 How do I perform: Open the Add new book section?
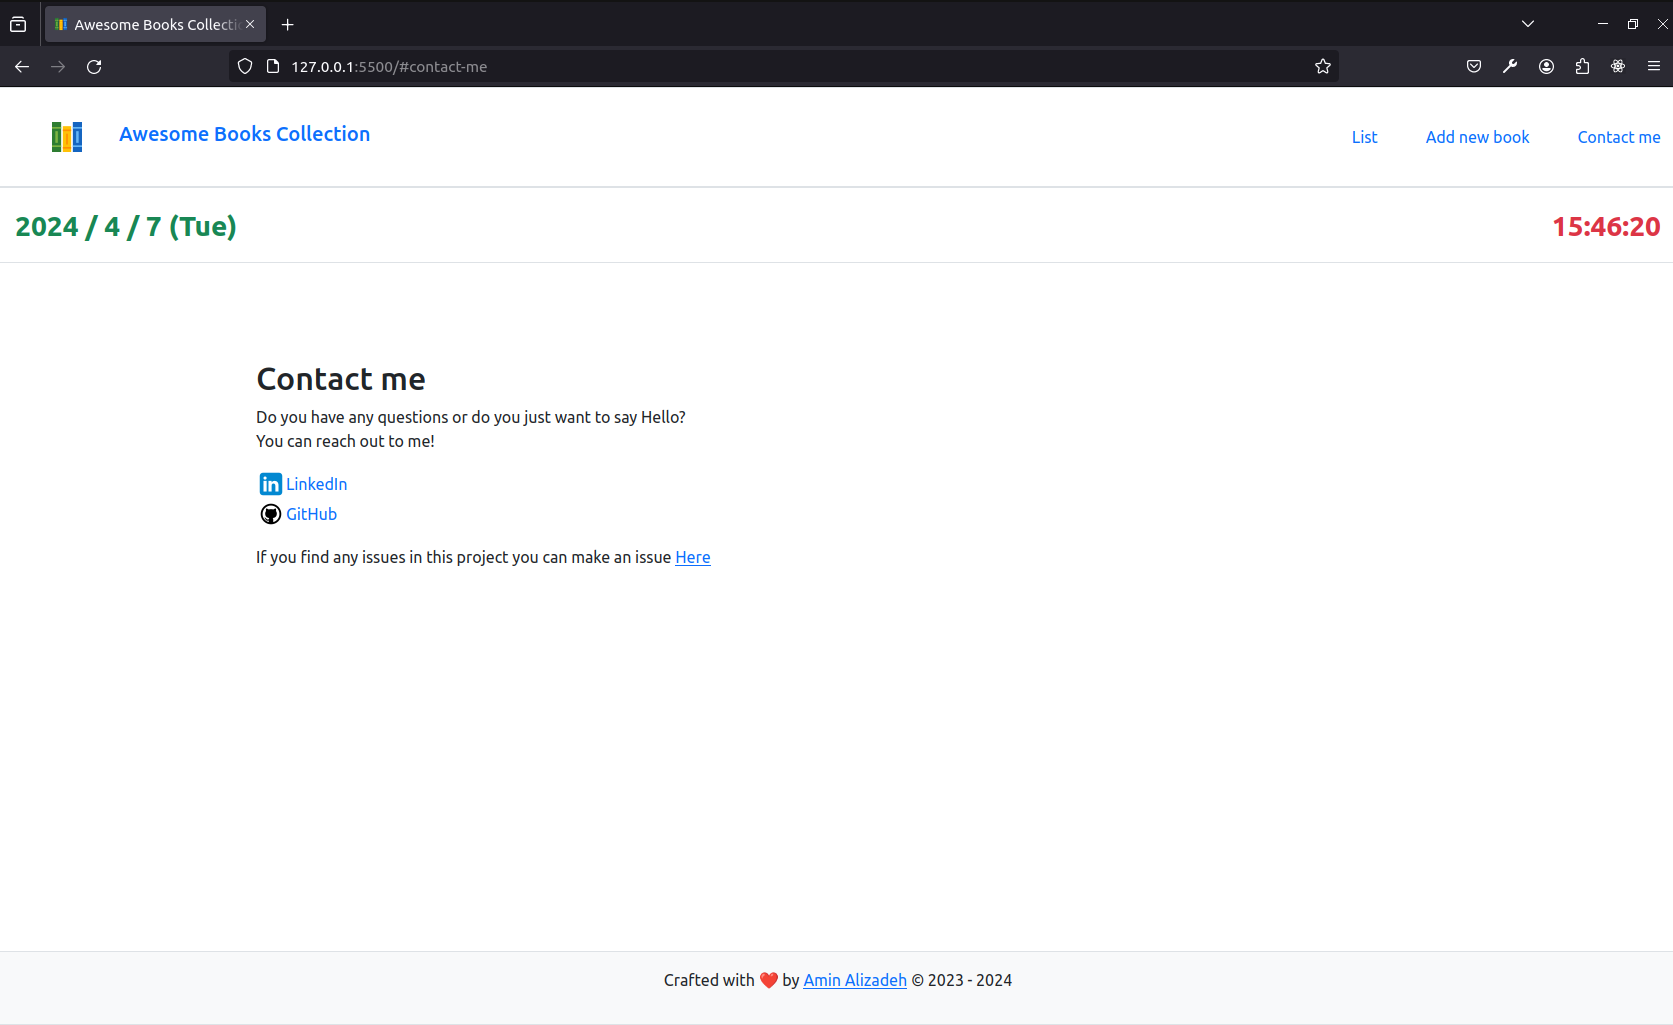pyautogui.click(x=1477, y=137)
